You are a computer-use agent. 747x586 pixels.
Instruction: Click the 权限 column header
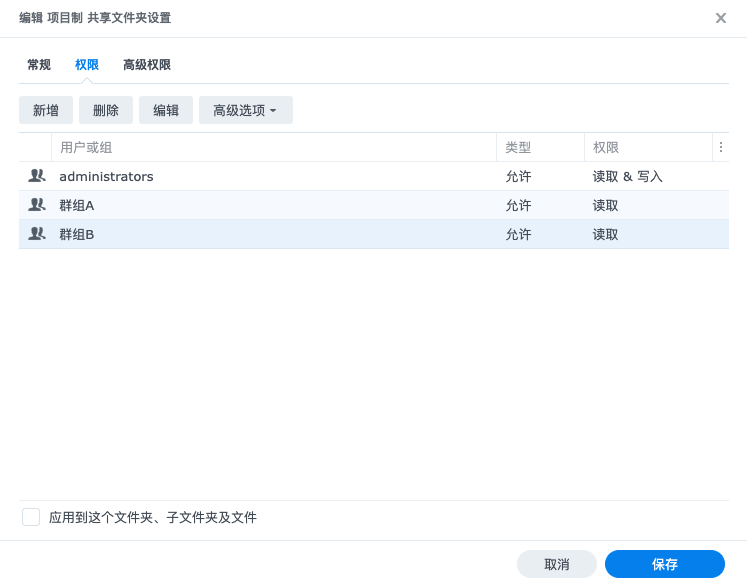point(606,147)
